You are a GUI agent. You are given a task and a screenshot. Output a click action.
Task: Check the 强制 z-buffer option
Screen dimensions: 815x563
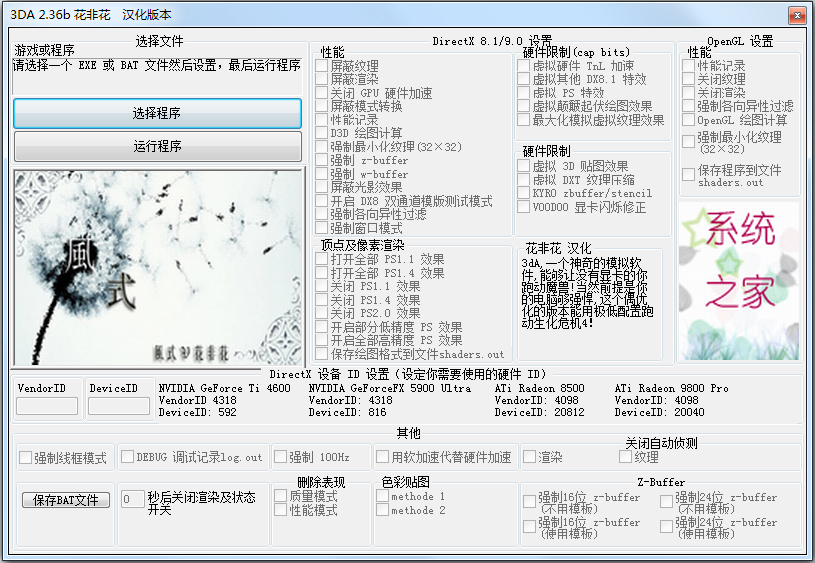tap(323, 160)
